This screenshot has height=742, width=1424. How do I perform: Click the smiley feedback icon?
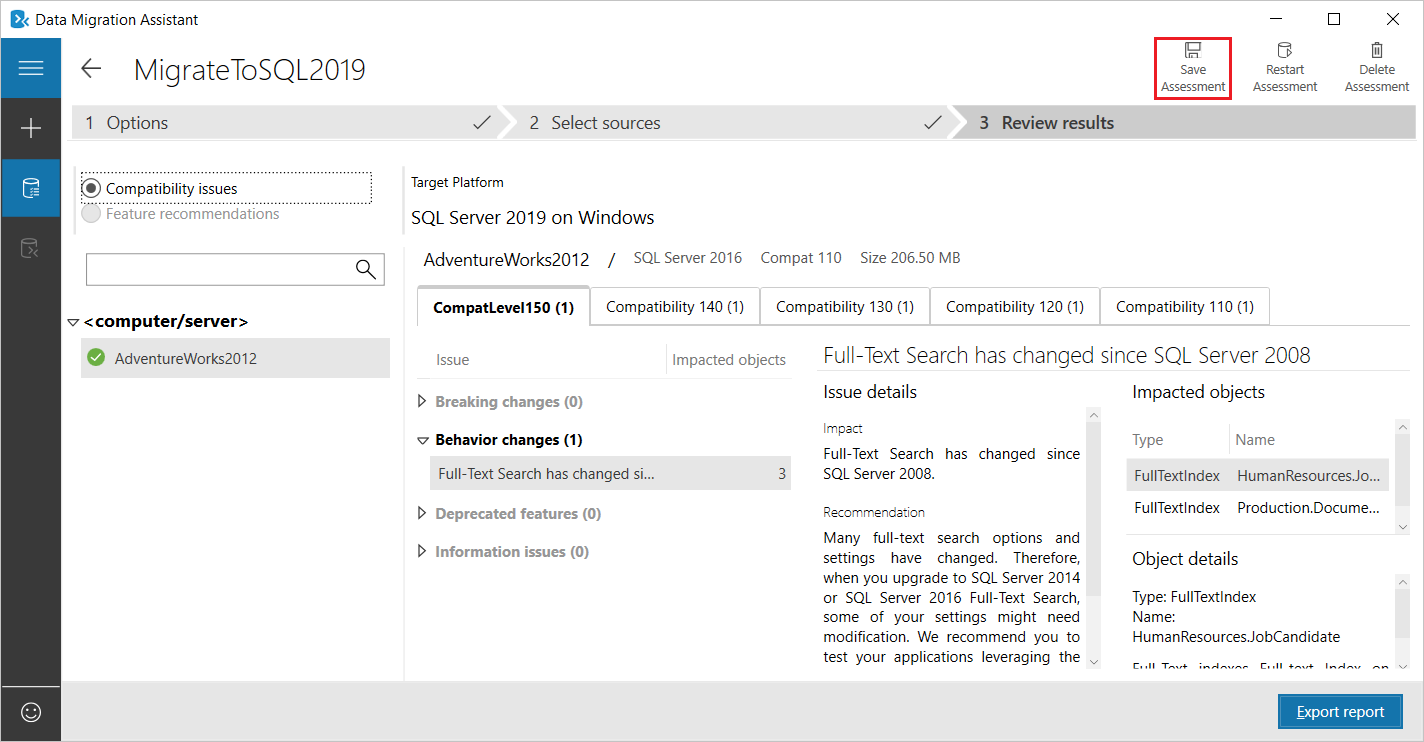click(x=31, y=712)
